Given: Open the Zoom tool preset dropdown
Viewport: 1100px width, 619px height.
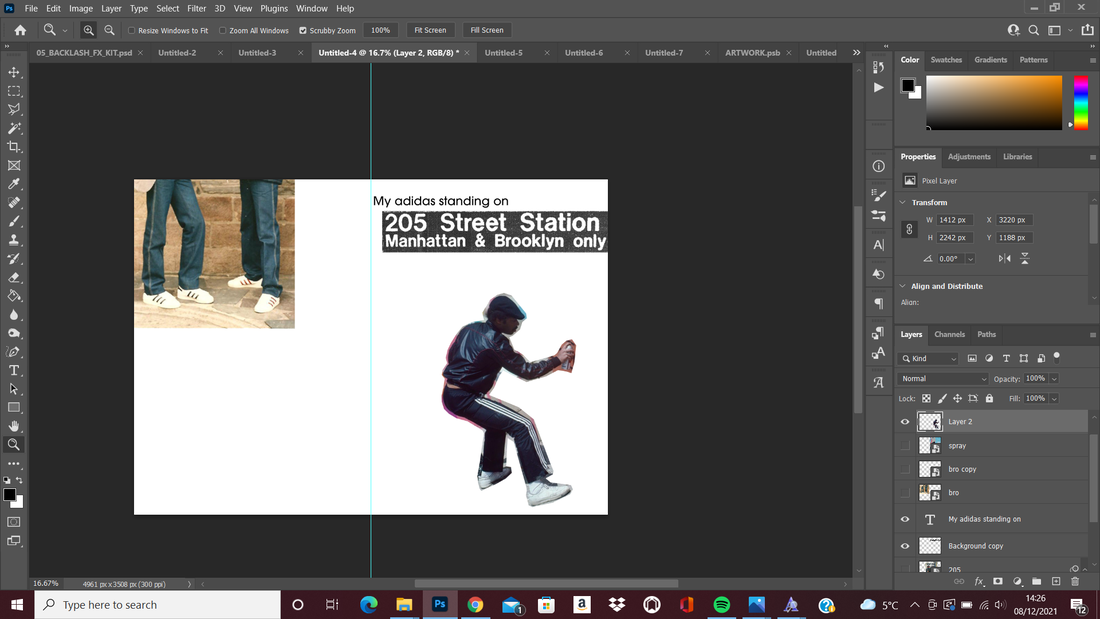Looking at the screenshot, I should coord(65,30).
